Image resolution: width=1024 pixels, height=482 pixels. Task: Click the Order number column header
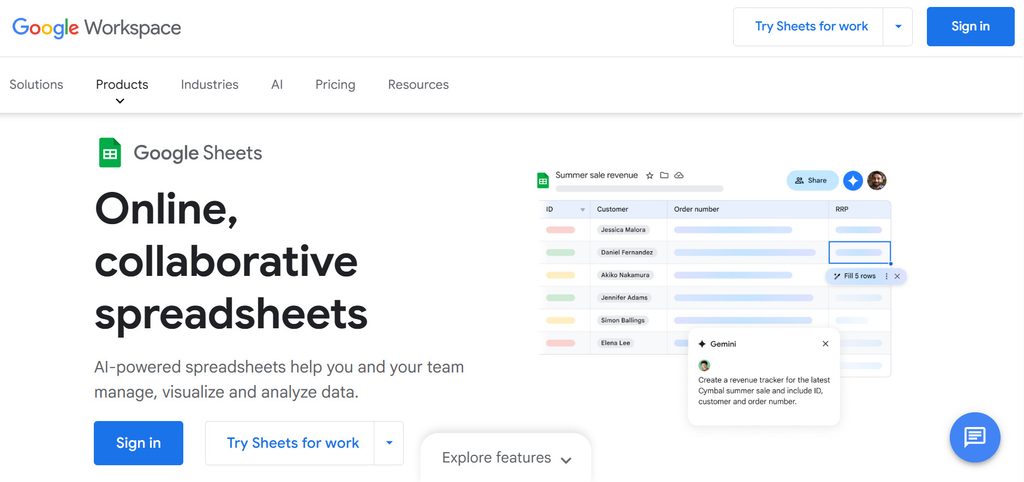point(696,209)
